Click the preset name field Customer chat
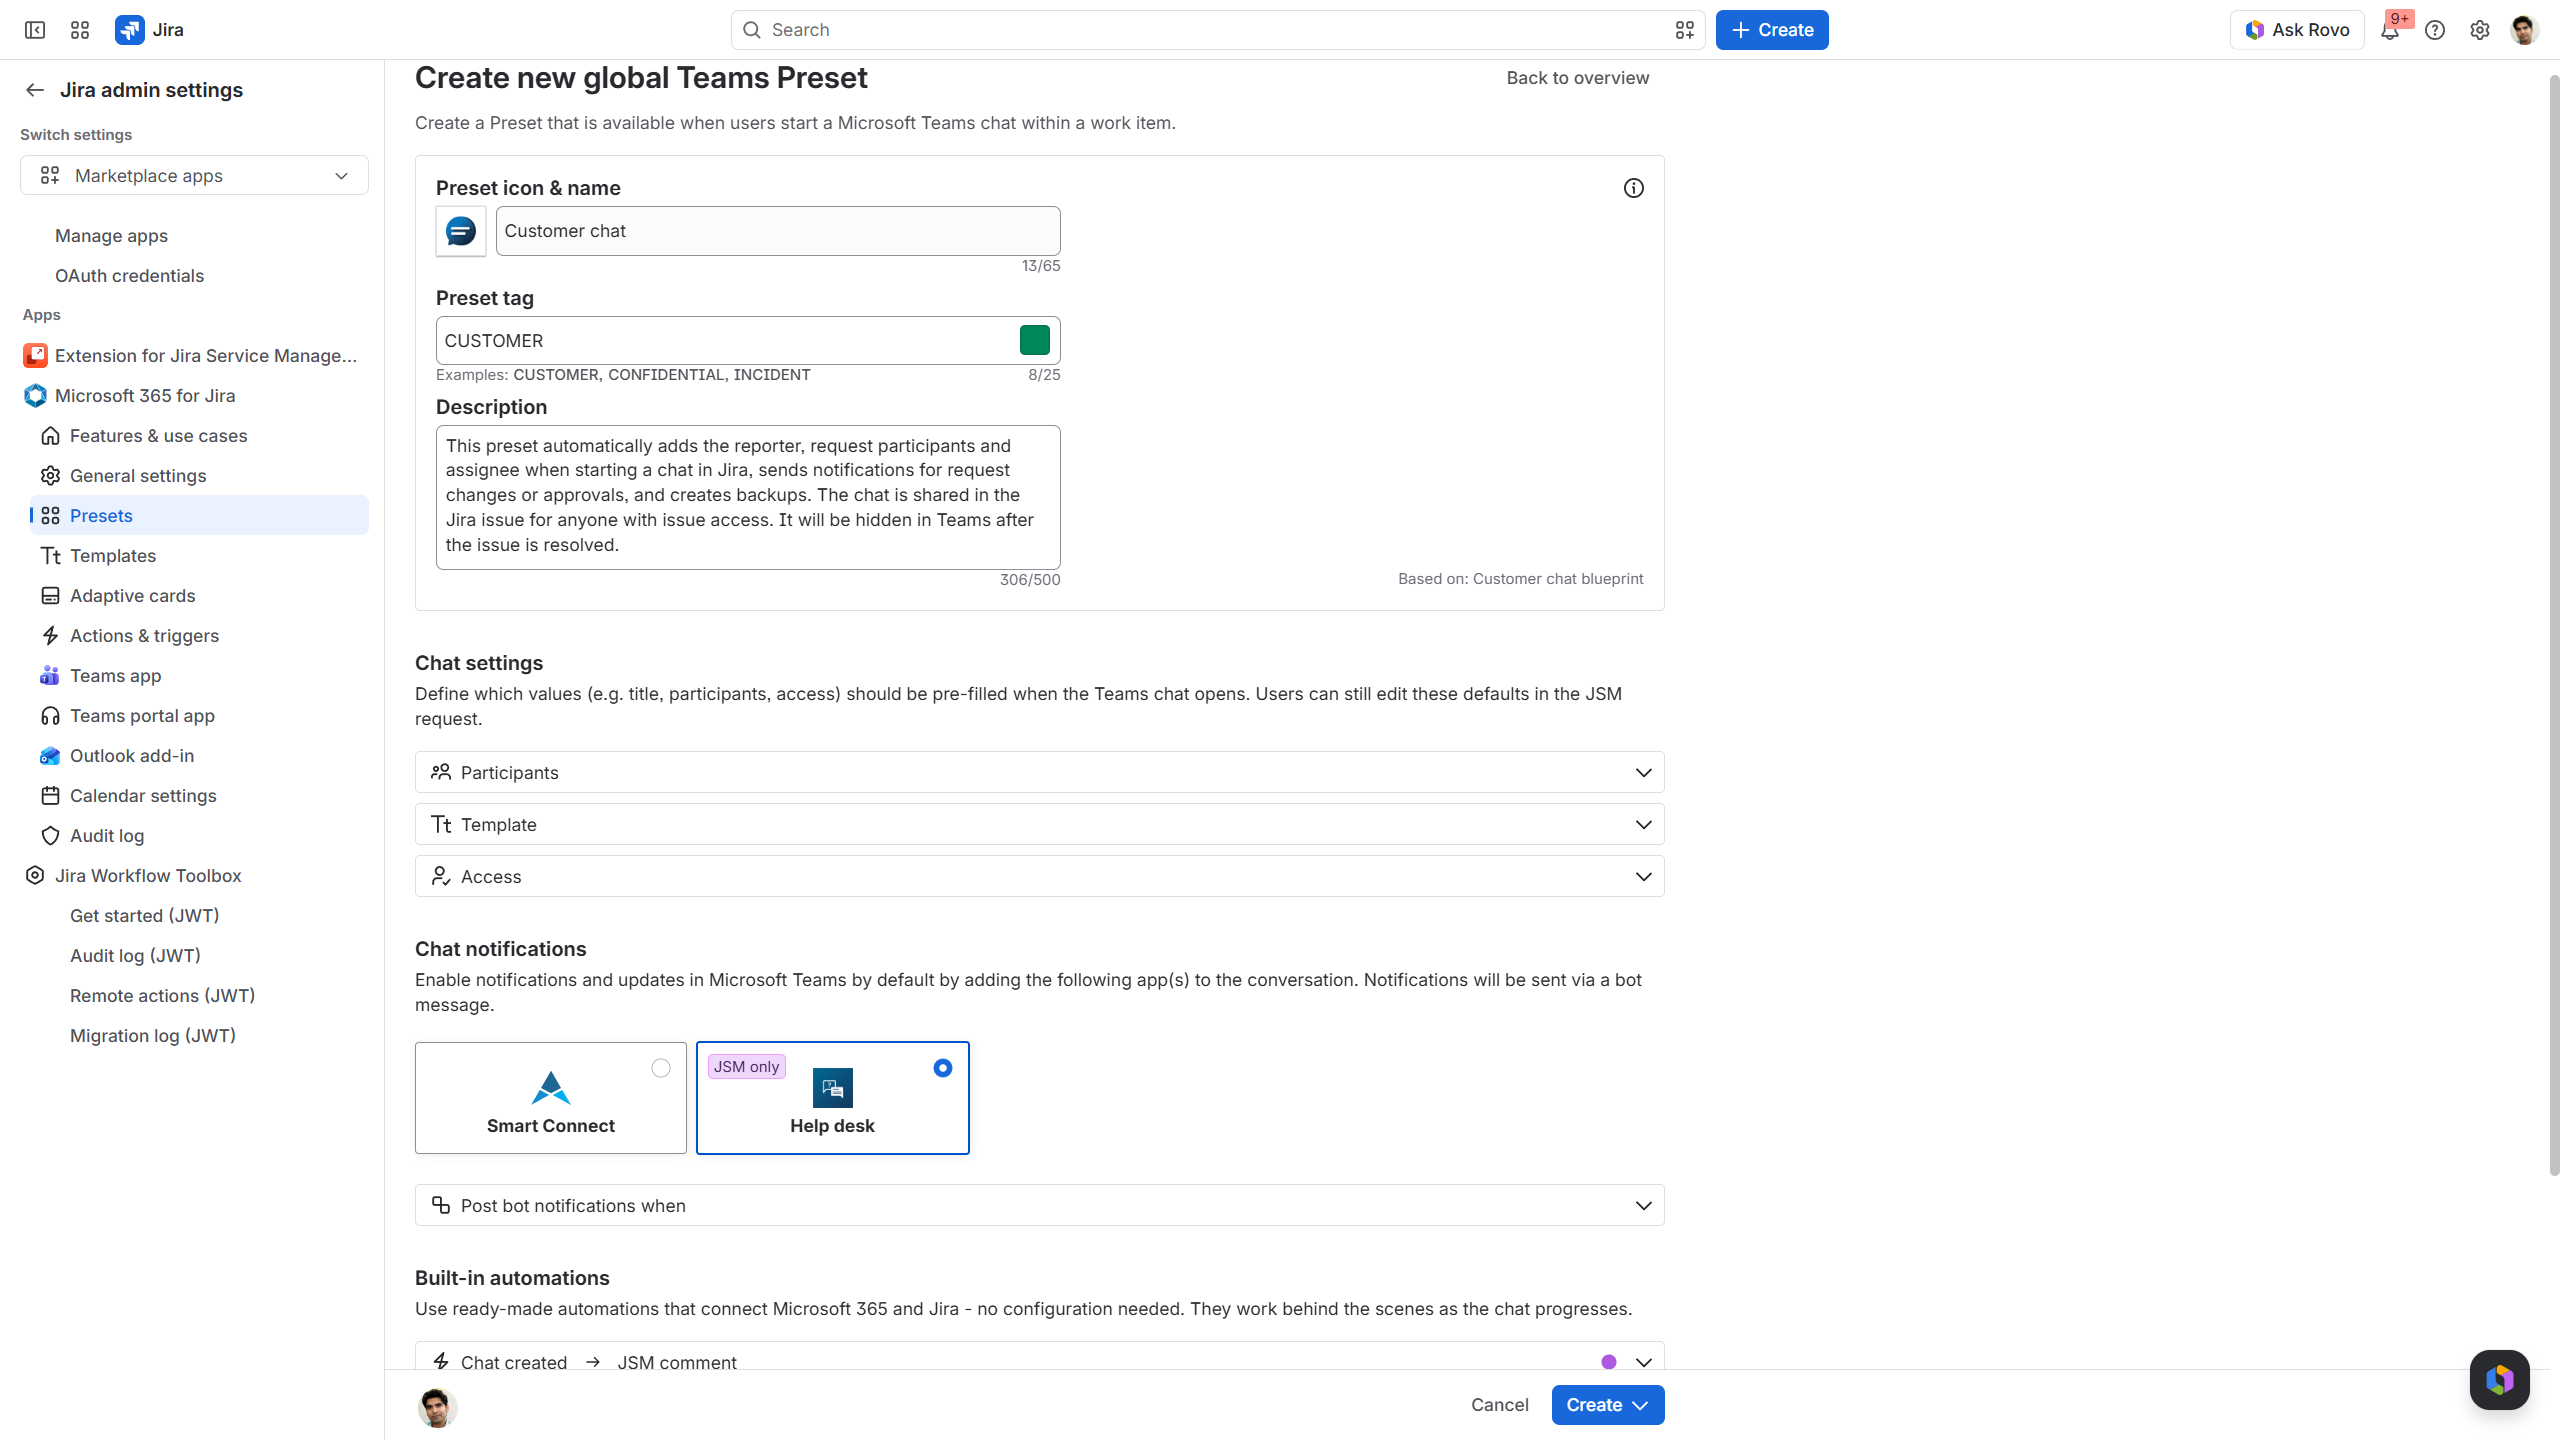The width and height of the screenshot is (2560, 1440). pos(778,231)
